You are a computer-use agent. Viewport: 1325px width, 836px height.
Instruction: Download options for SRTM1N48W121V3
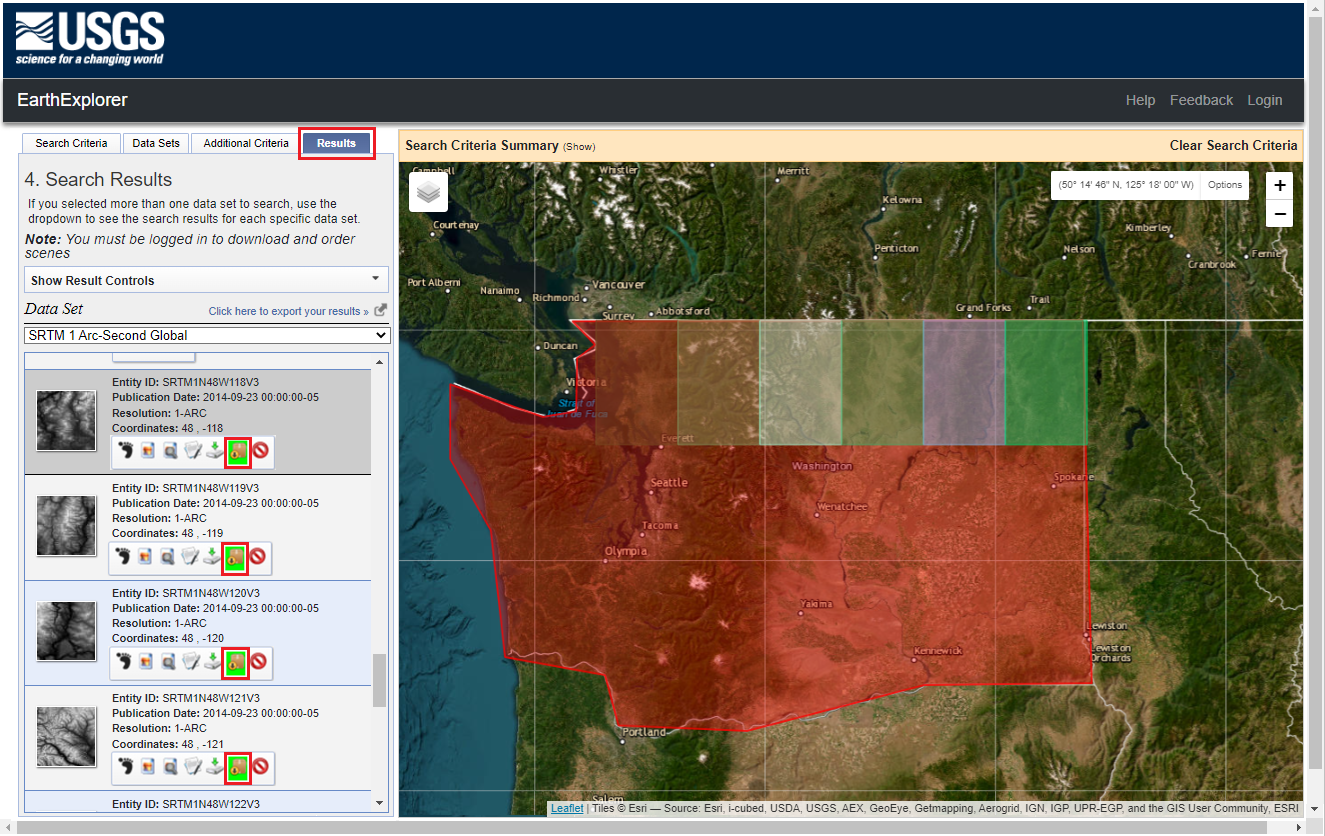tap(214, 768)
